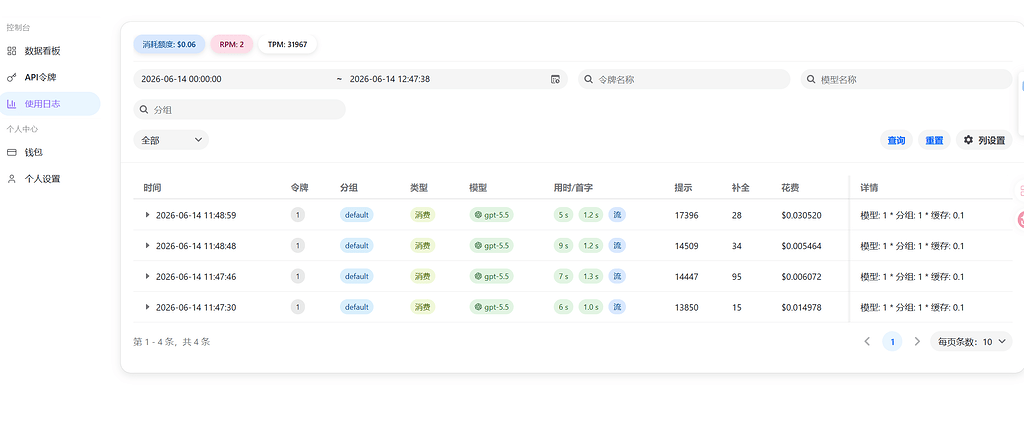Go to next page arrow

pos(917,341)
